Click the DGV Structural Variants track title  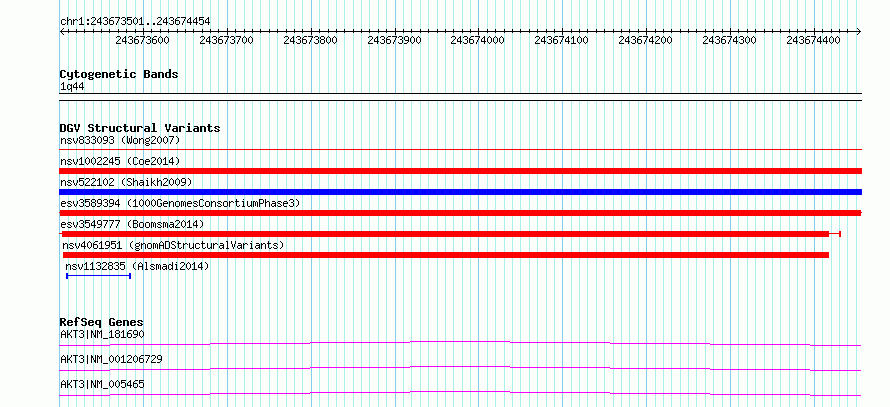140,128
